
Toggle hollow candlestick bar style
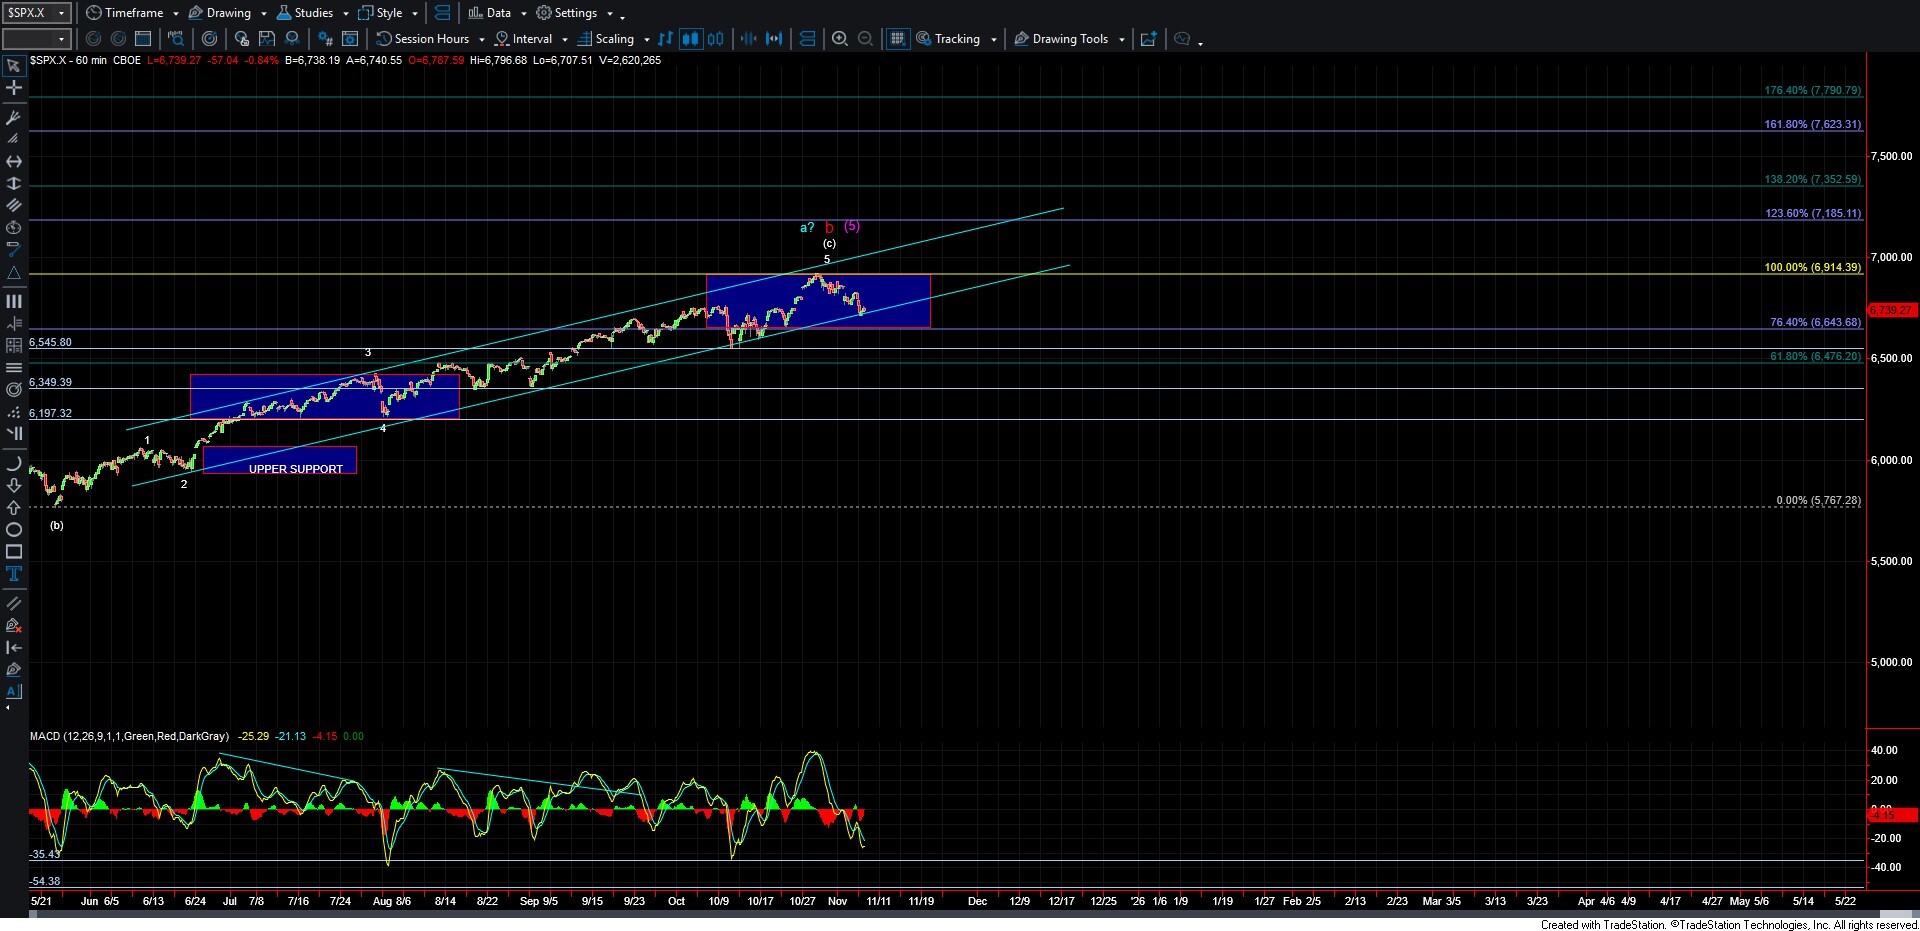[x=715, y=39]
